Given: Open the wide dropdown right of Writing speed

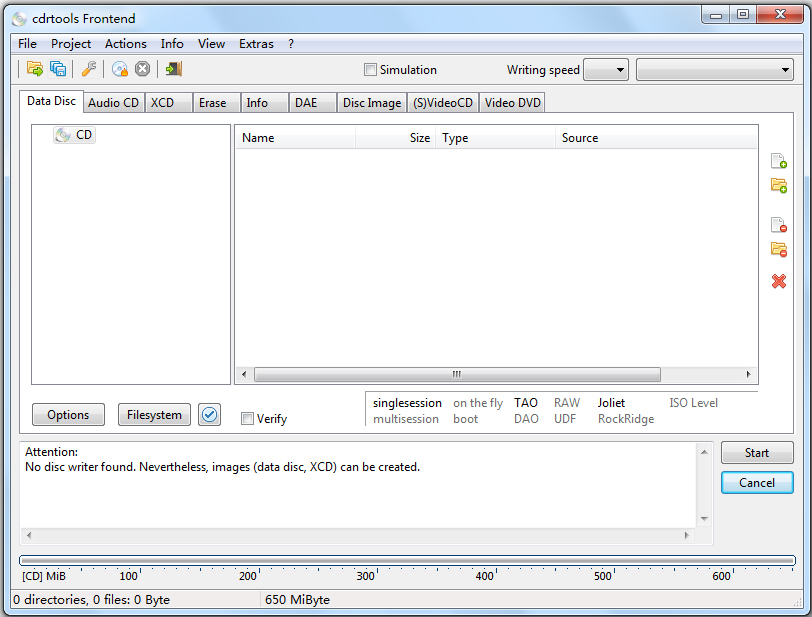Looking at the screenshot, I should 715,70.
